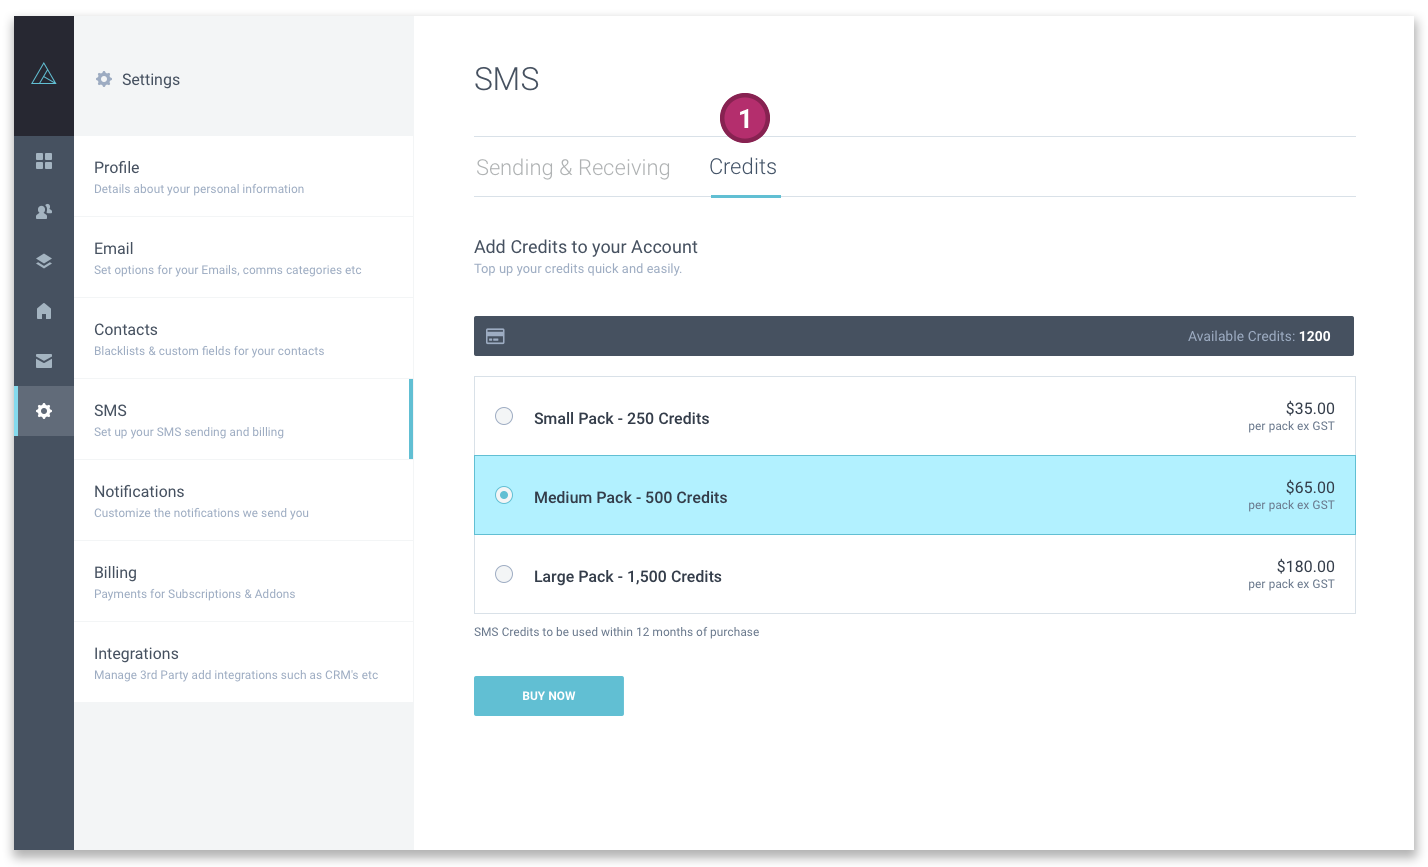Open the Notifications settings section

243,501
